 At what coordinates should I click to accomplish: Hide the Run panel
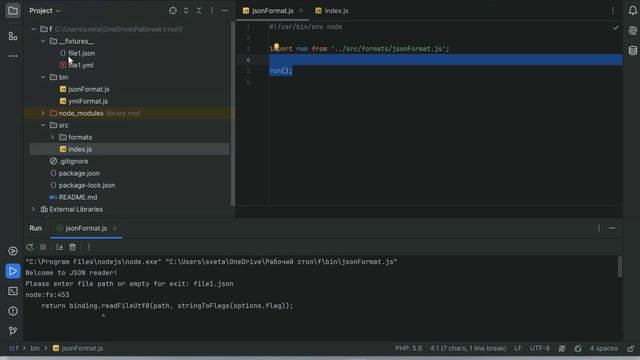point(612,228)
